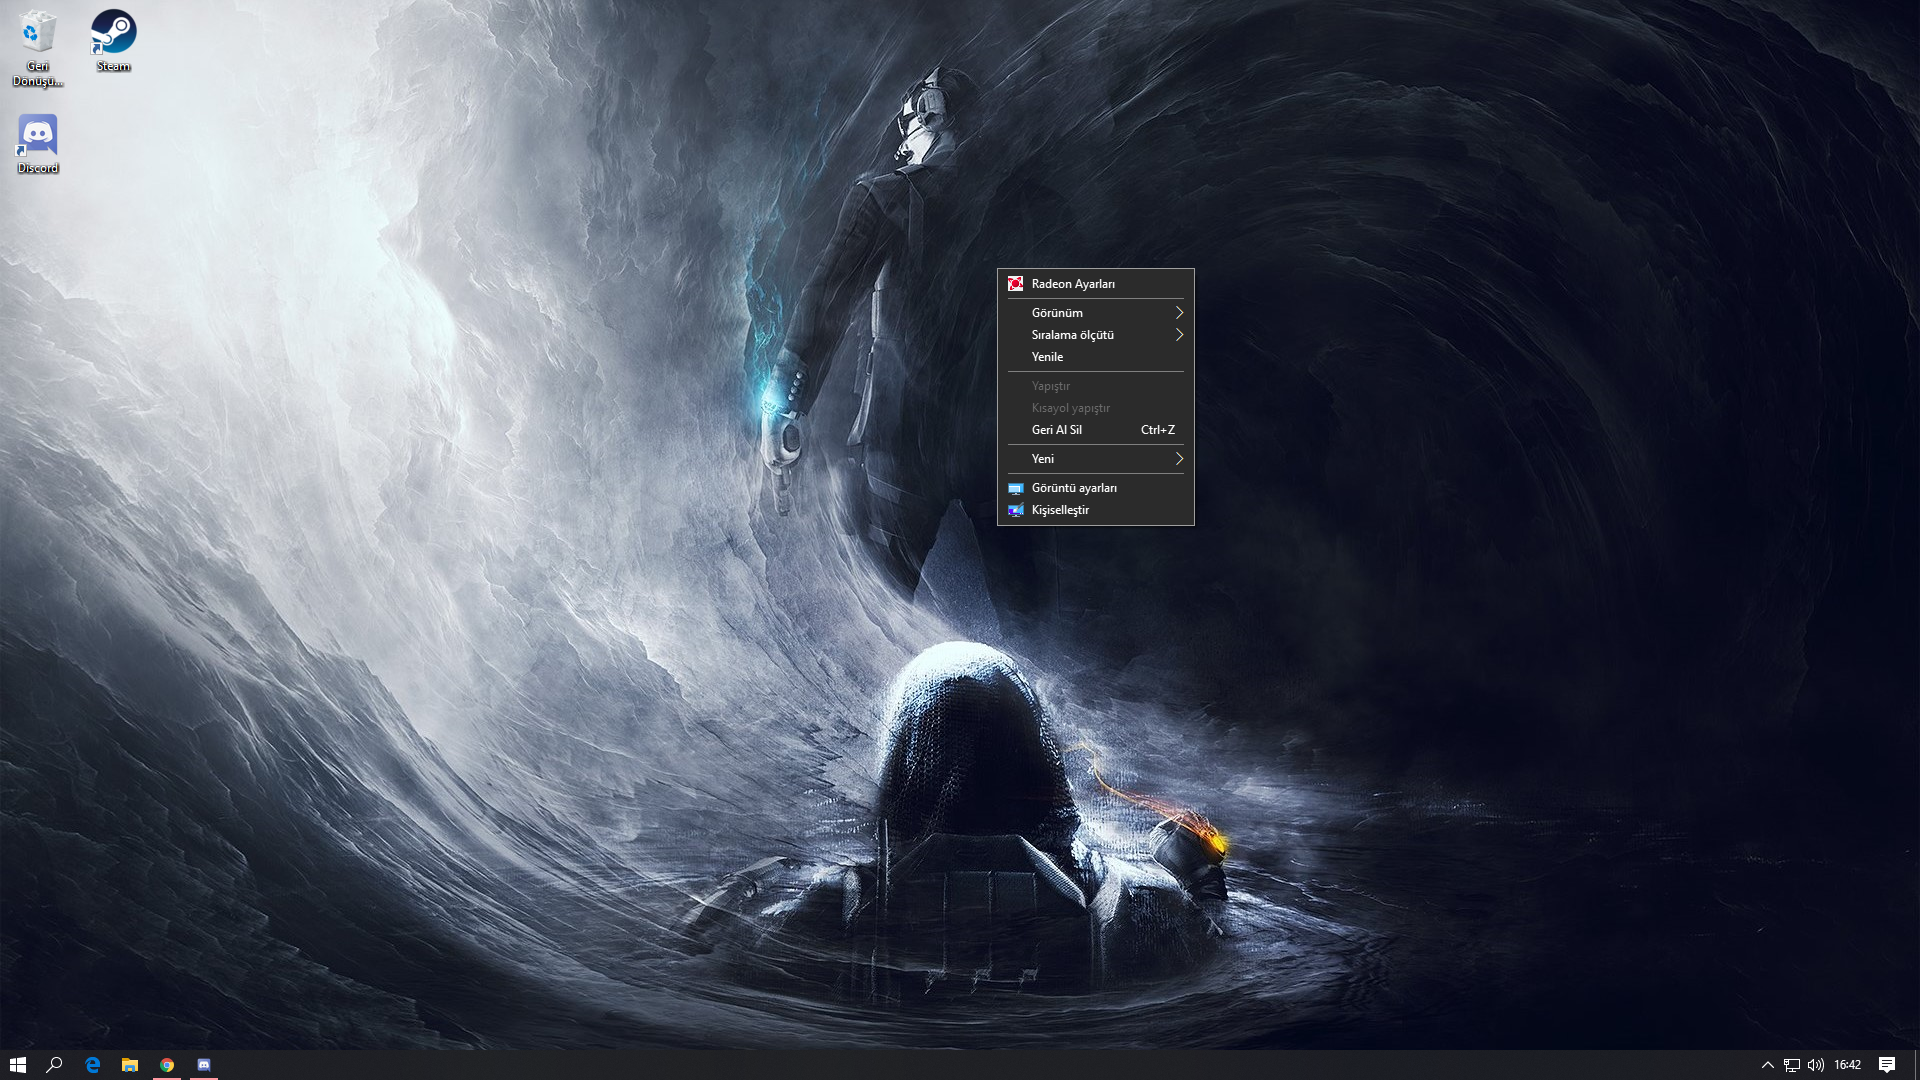Click the taskbar search magnifier

[x=55, y=1065]
